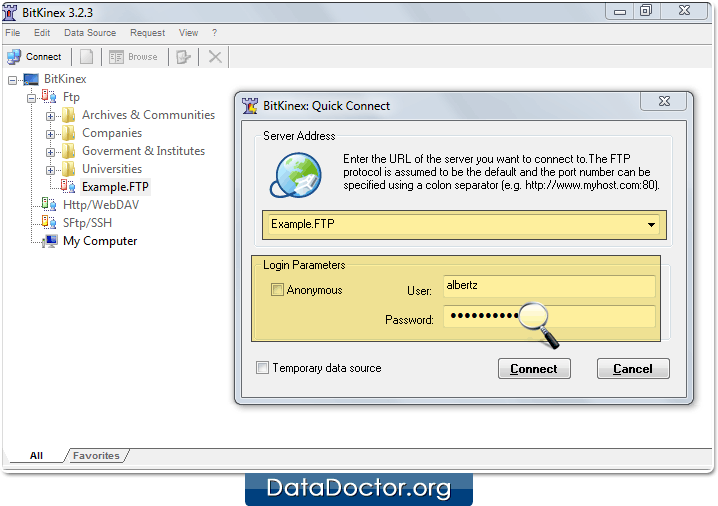The width and height of the screenshot is (718, 506).
Task: Click the Archives & Communities folder icon
Action: pos(69,115)
